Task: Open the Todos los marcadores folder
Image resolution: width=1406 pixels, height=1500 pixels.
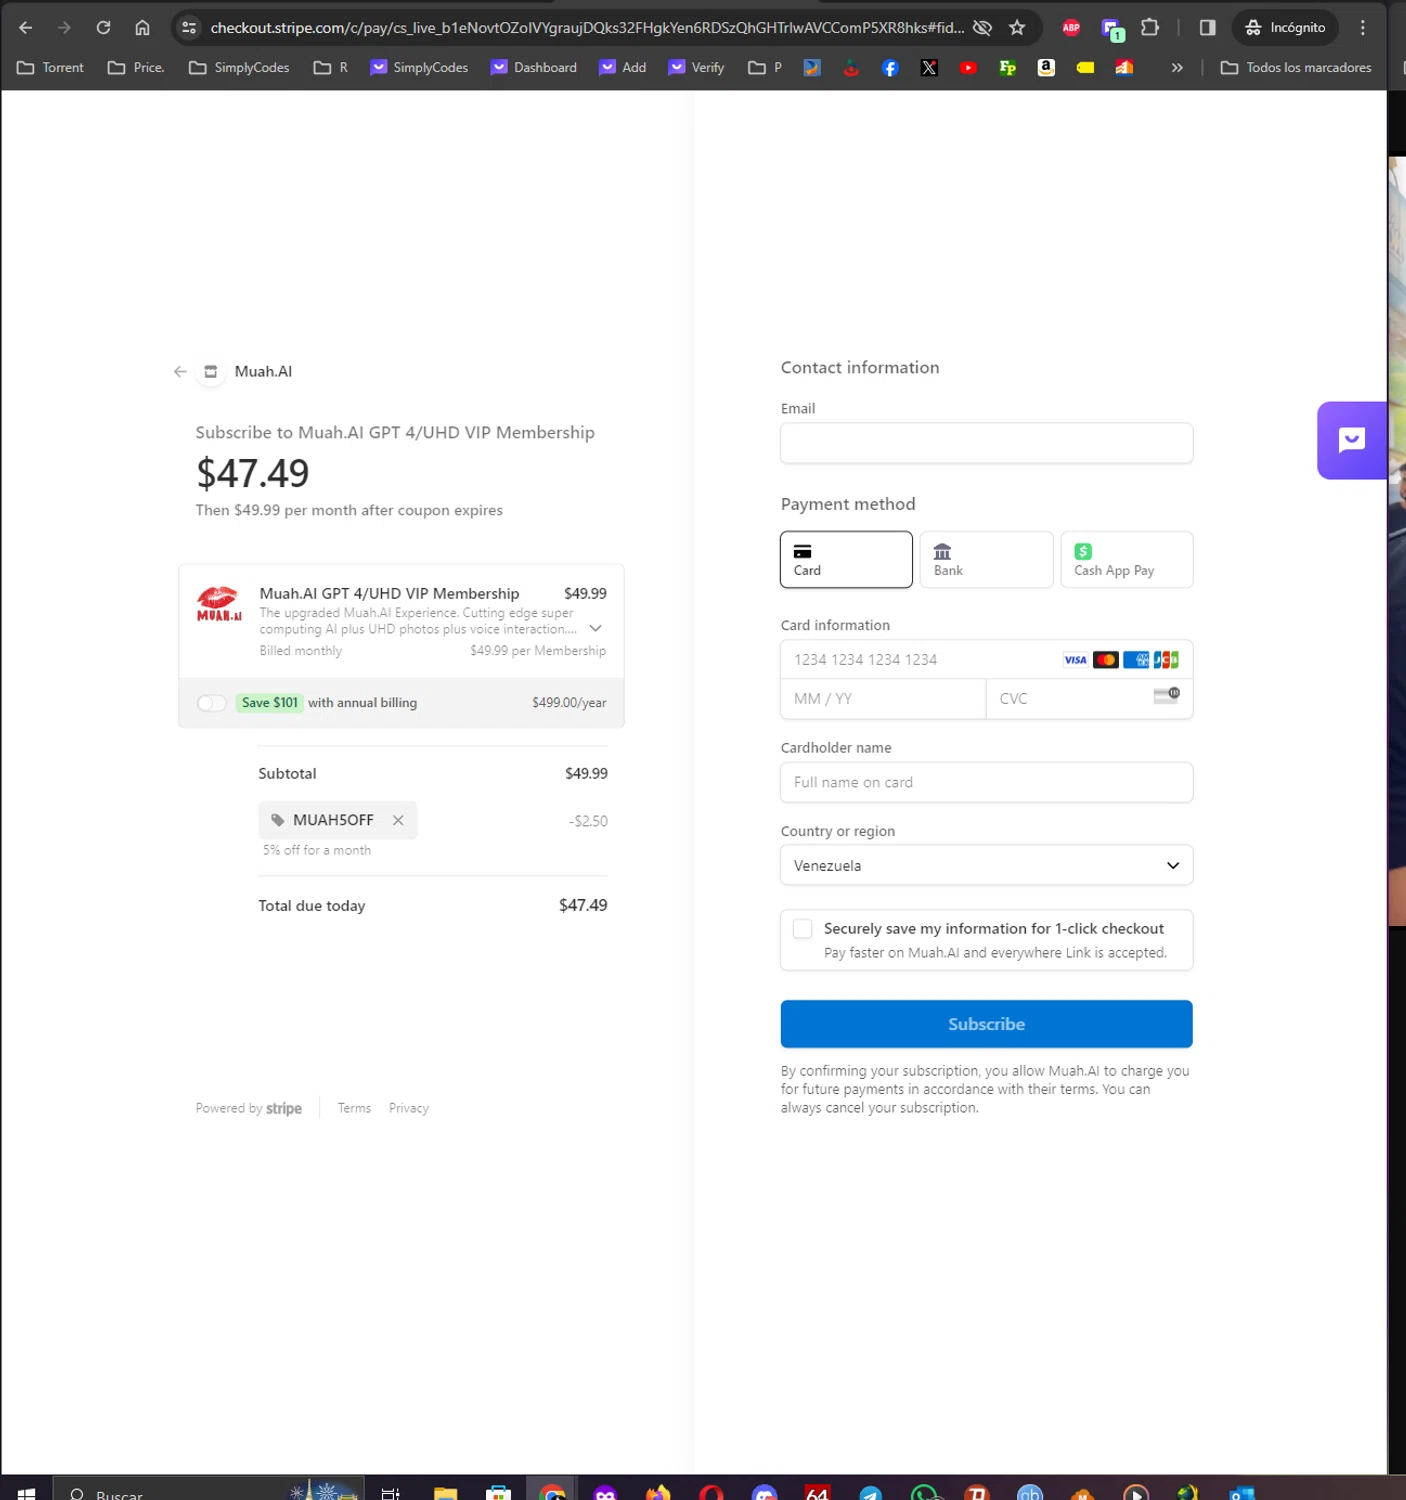Action: pos(1296,68)
